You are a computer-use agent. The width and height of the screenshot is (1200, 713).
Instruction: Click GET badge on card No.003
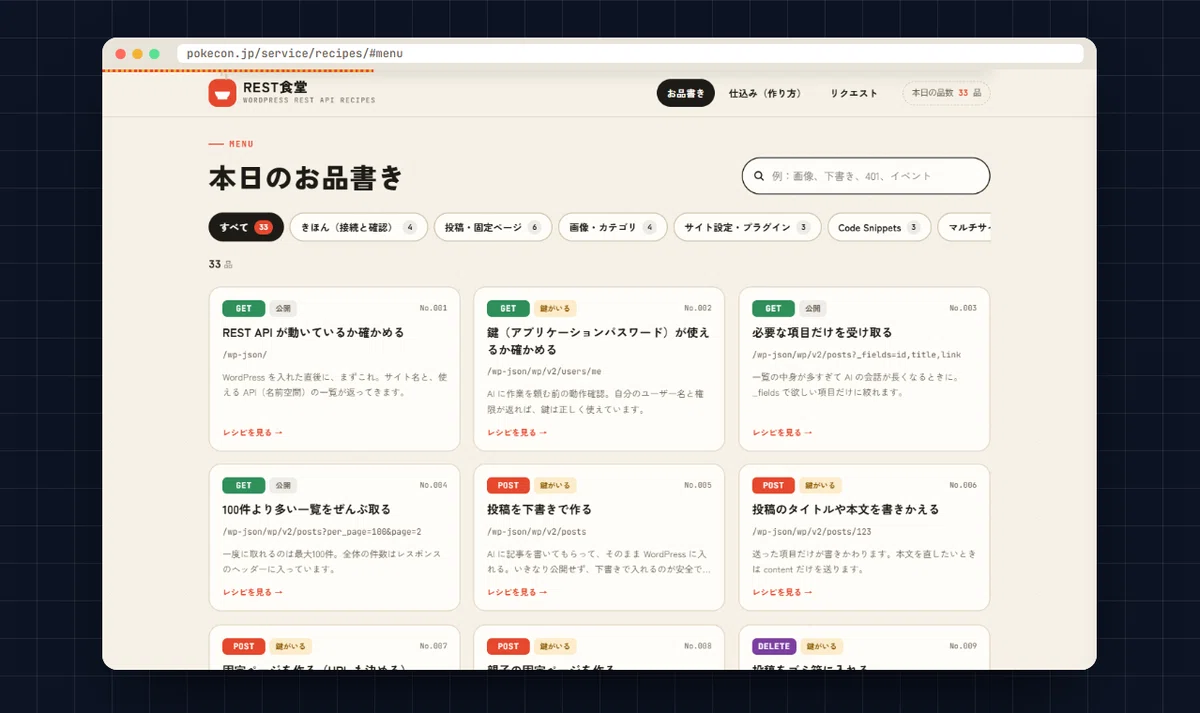click(x=773, y=308)
